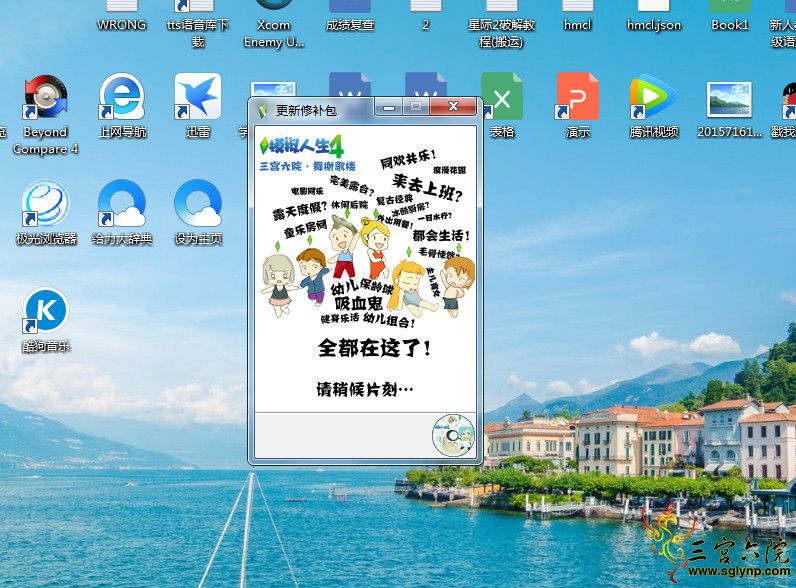Click the 模拟人生4 logo in the installer

(302, 146)
